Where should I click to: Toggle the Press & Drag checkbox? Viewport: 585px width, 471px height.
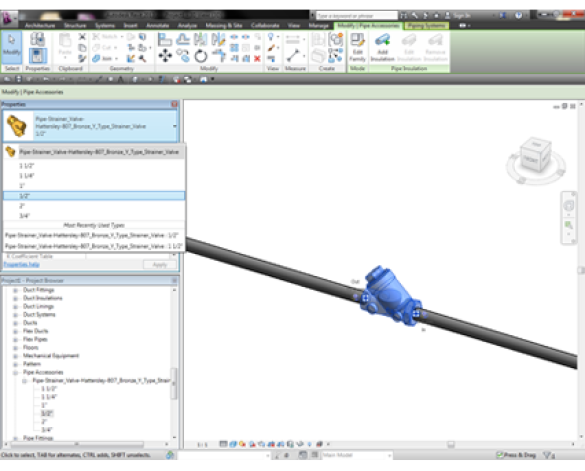pos(500,455)
